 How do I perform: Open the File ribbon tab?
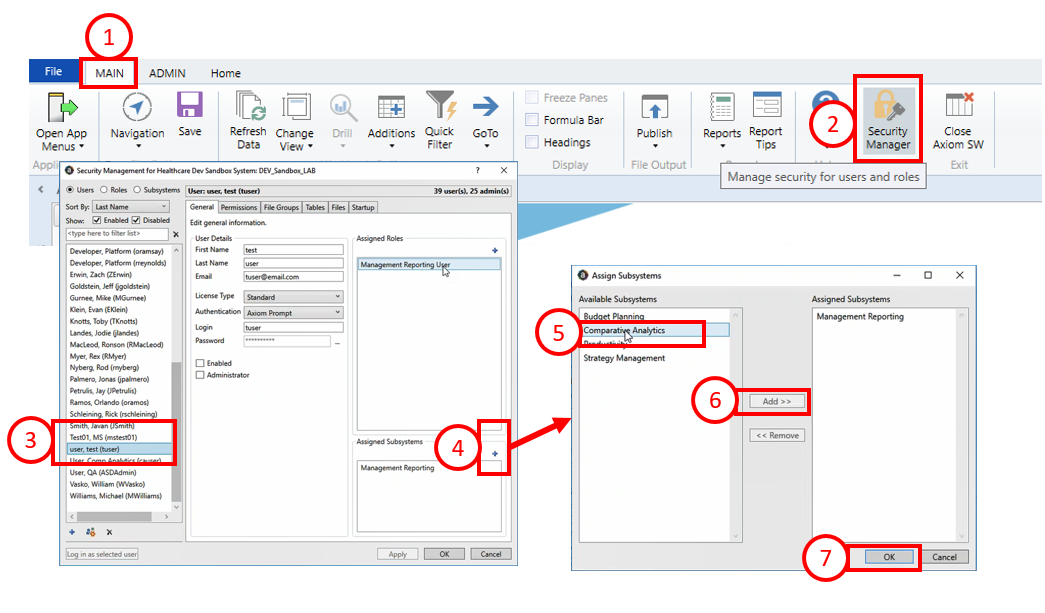click(53, 71)
